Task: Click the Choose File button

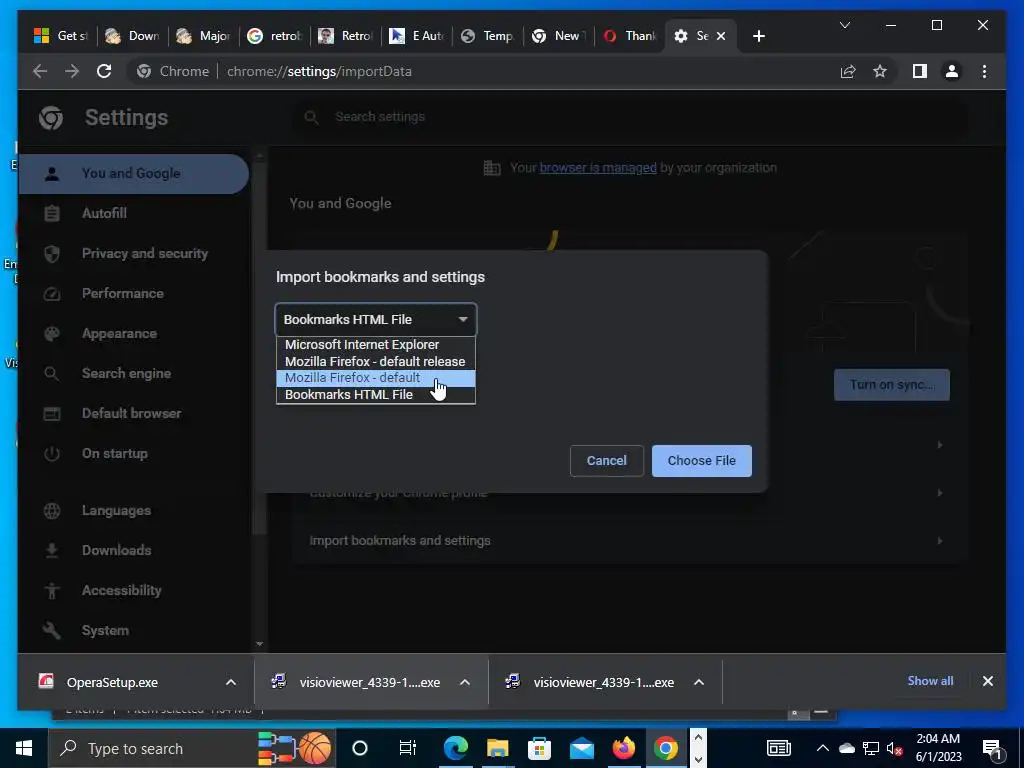Action: 701,460
